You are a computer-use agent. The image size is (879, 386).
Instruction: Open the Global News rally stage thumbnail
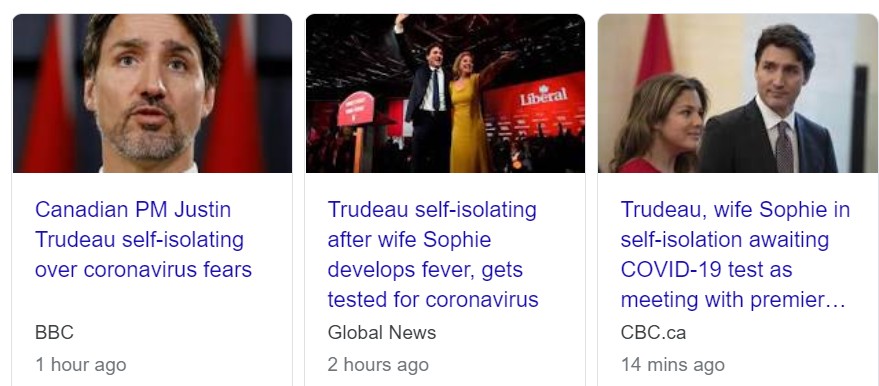pyautogui.click(x=445, y=93)
